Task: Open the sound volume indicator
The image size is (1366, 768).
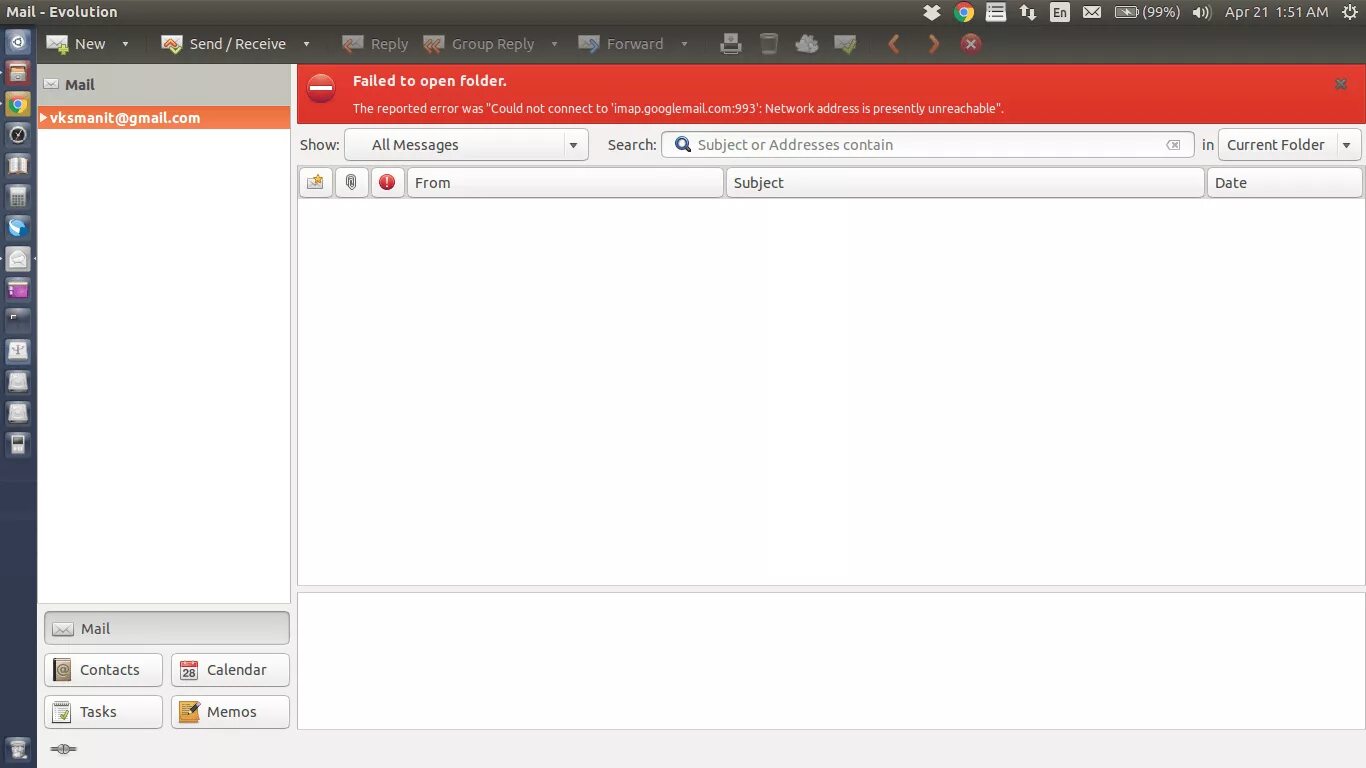Action: coord(1202,12)
